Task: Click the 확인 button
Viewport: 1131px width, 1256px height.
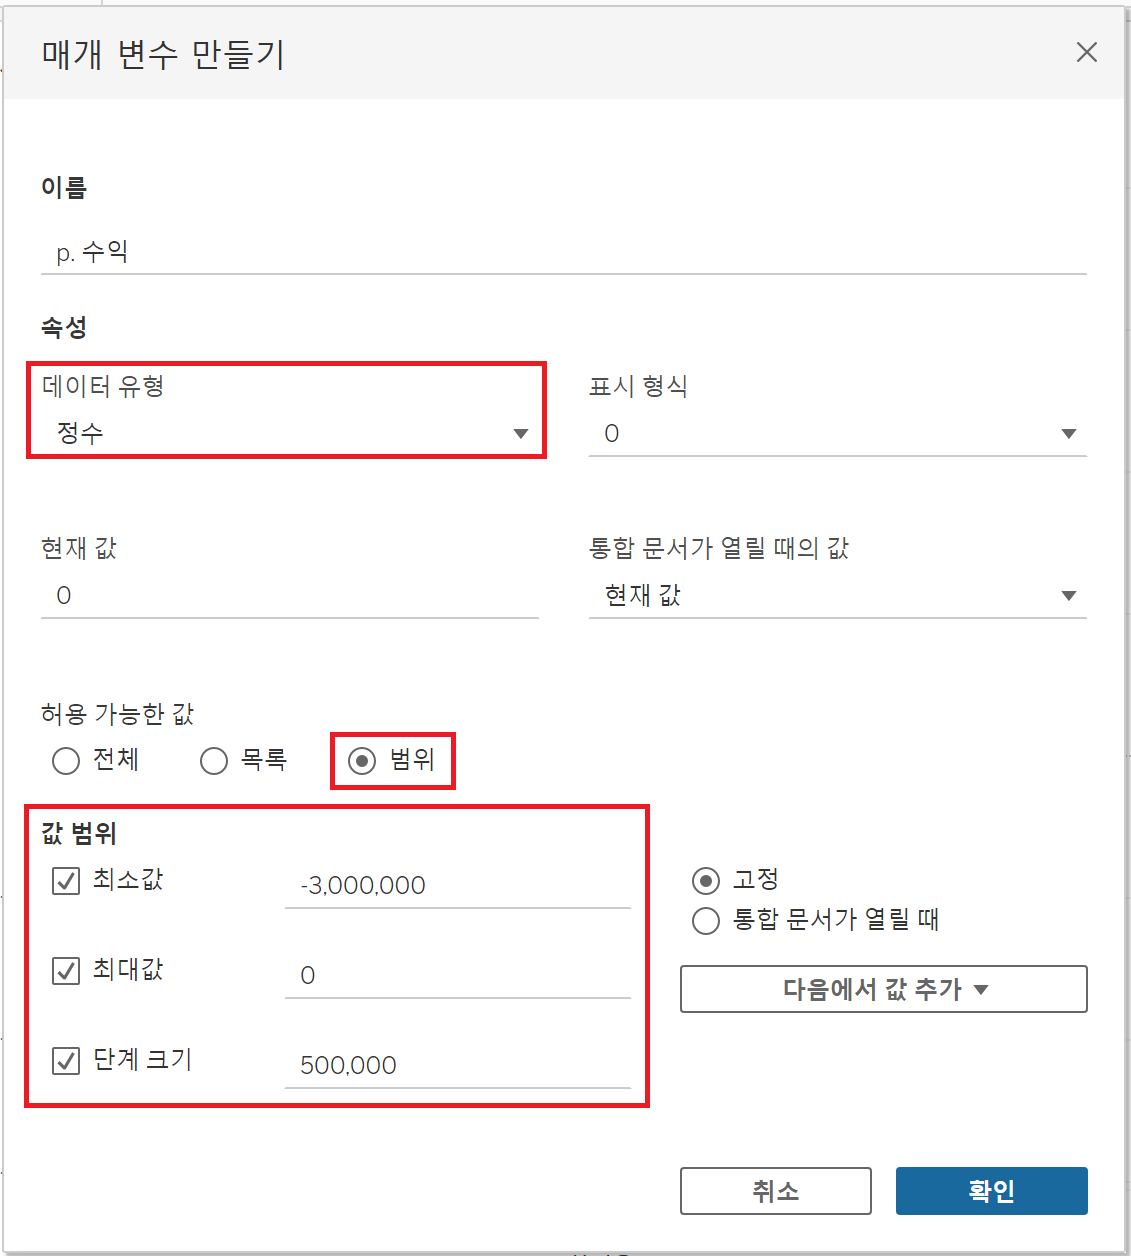Action: tap(992, 1191)
